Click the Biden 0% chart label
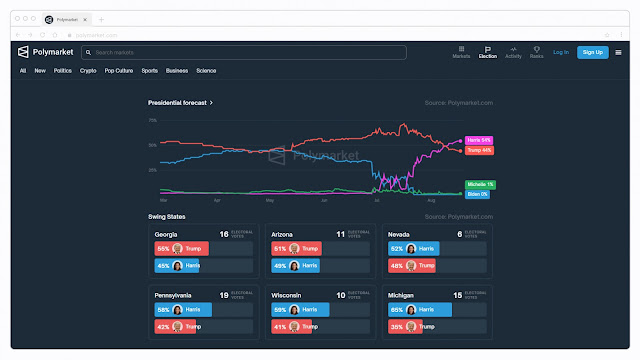 477,194
